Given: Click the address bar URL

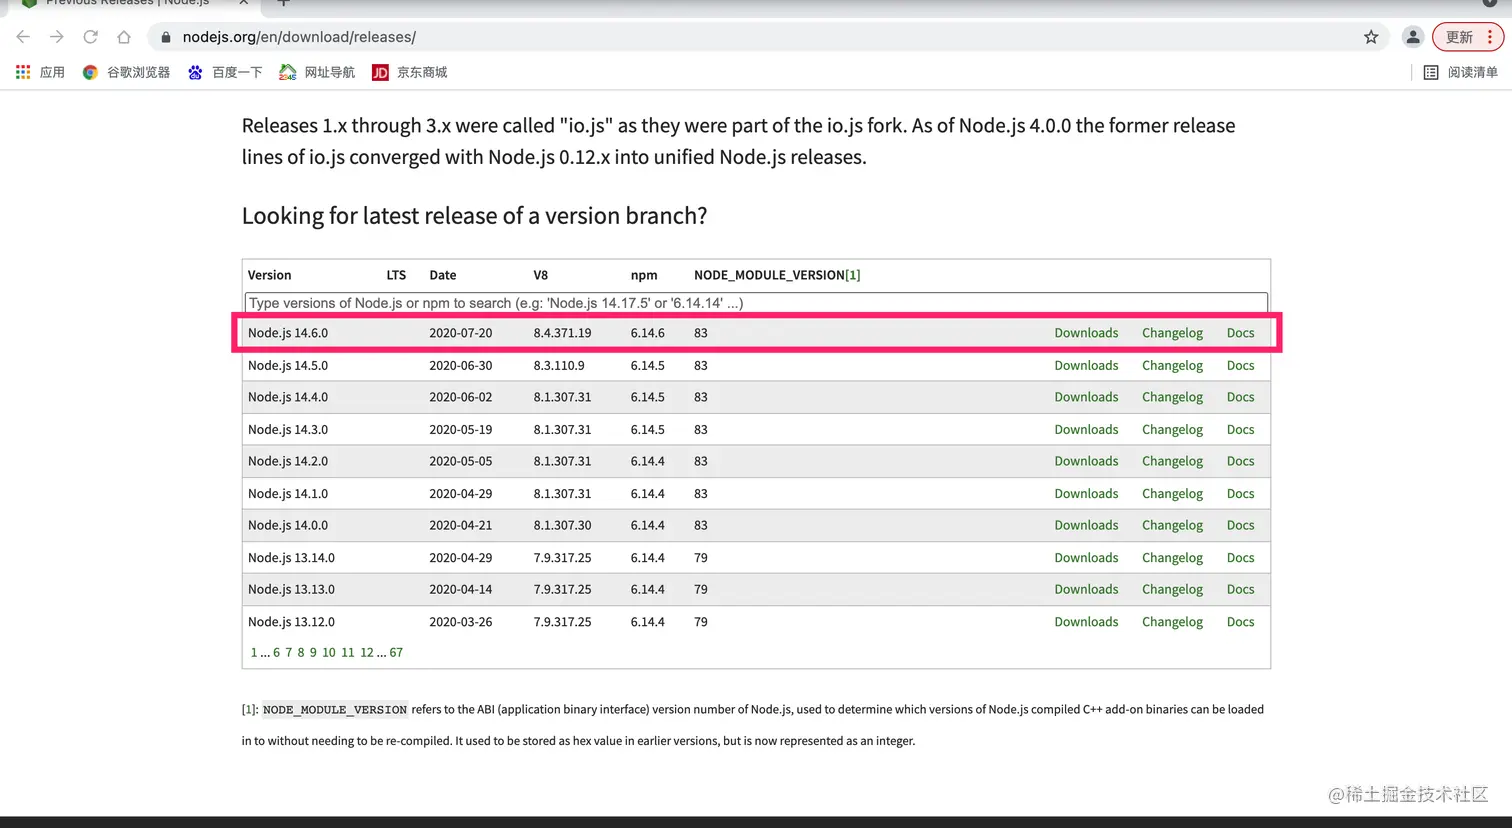Looking at the screenshot, I should [x=299, y=37].
